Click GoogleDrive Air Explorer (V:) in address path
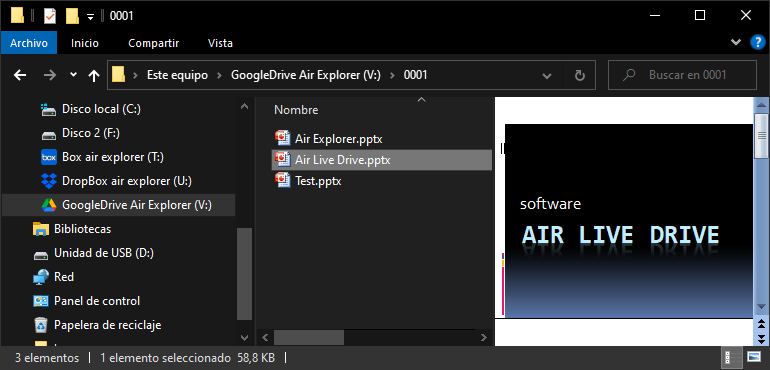The height and width of the screenshot is (370, 770). click(306, 75)
